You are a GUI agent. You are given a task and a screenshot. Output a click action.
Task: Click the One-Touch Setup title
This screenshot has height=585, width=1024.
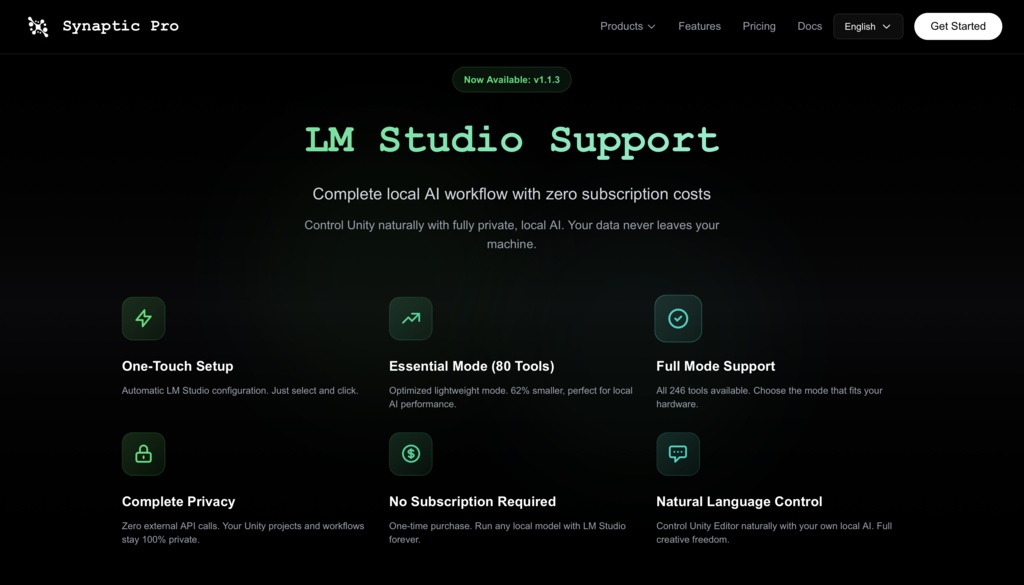[x=178, y=366]
